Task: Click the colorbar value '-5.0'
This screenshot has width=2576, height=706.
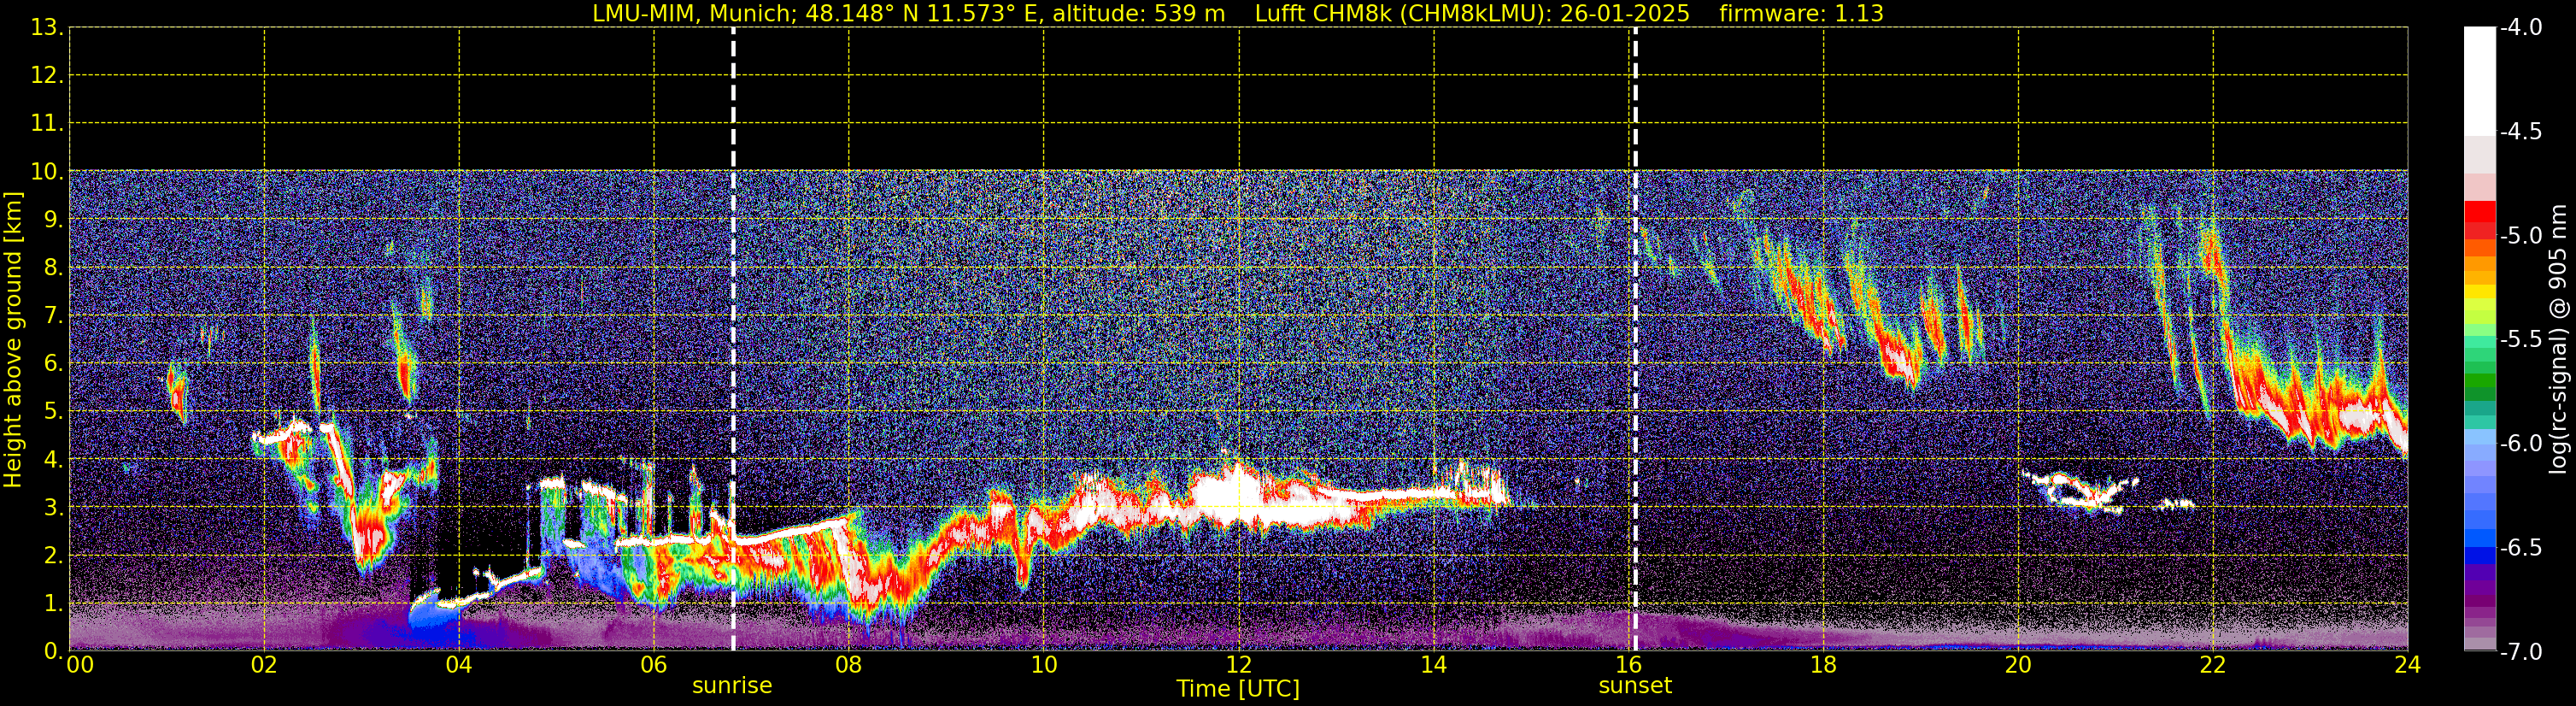Action: (x=2520, y=236)
